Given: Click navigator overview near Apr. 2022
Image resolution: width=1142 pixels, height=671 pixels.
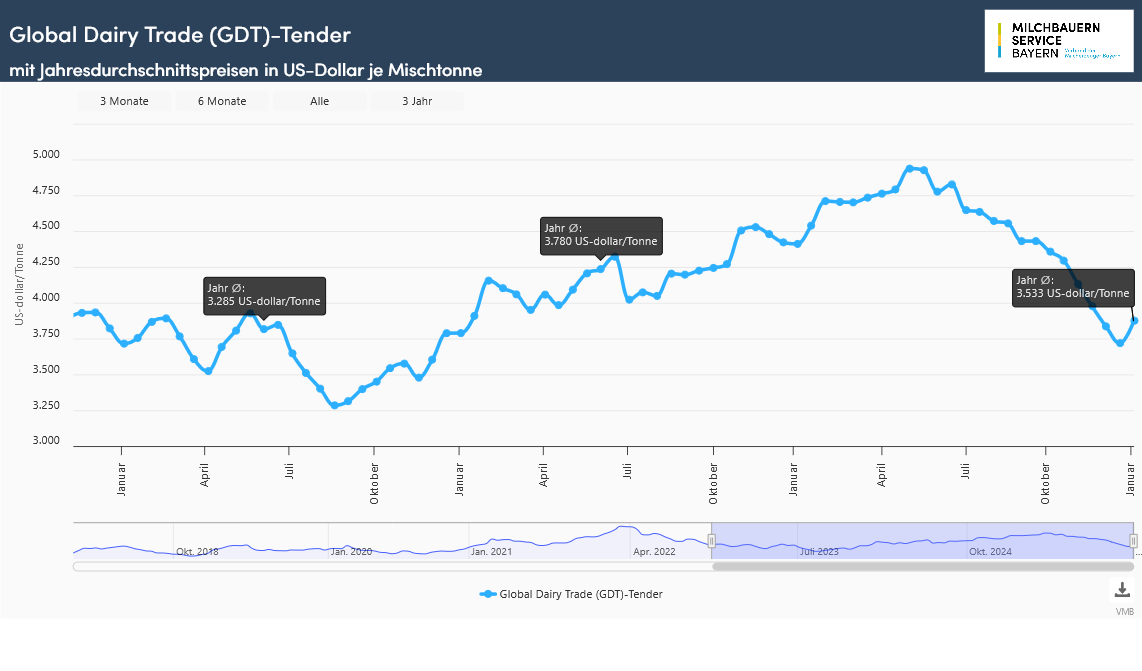Looking at the screenshot, I should (654, 546).
